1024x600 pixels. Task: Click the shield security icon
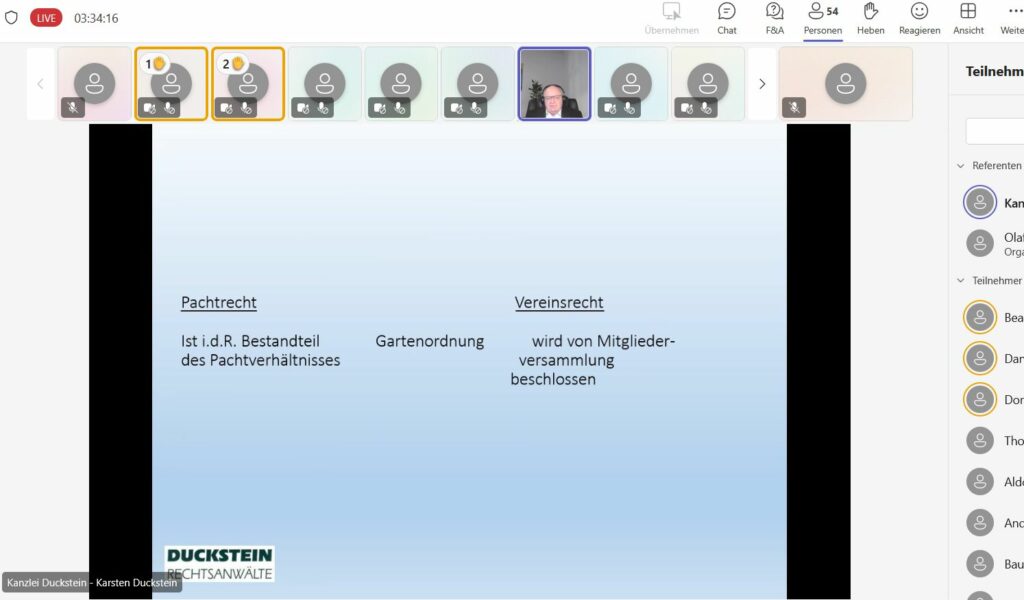pos(12,18)
